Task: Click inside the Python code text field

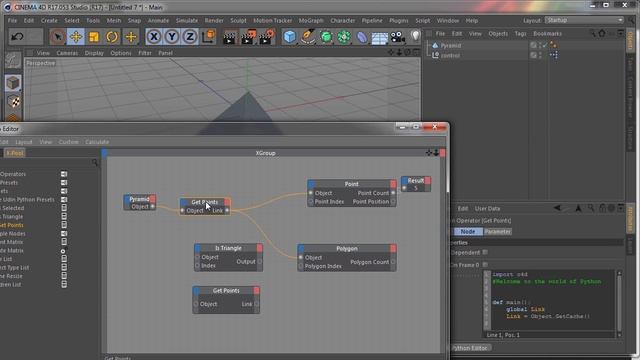Action: pyautogui.click(x=553, y=300)
